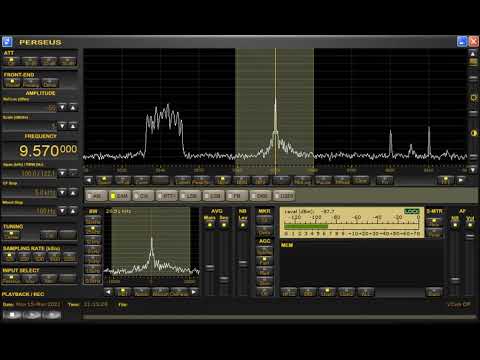480x360 pixels.
Task: Start playback with the play button
Action: (32, 315)
